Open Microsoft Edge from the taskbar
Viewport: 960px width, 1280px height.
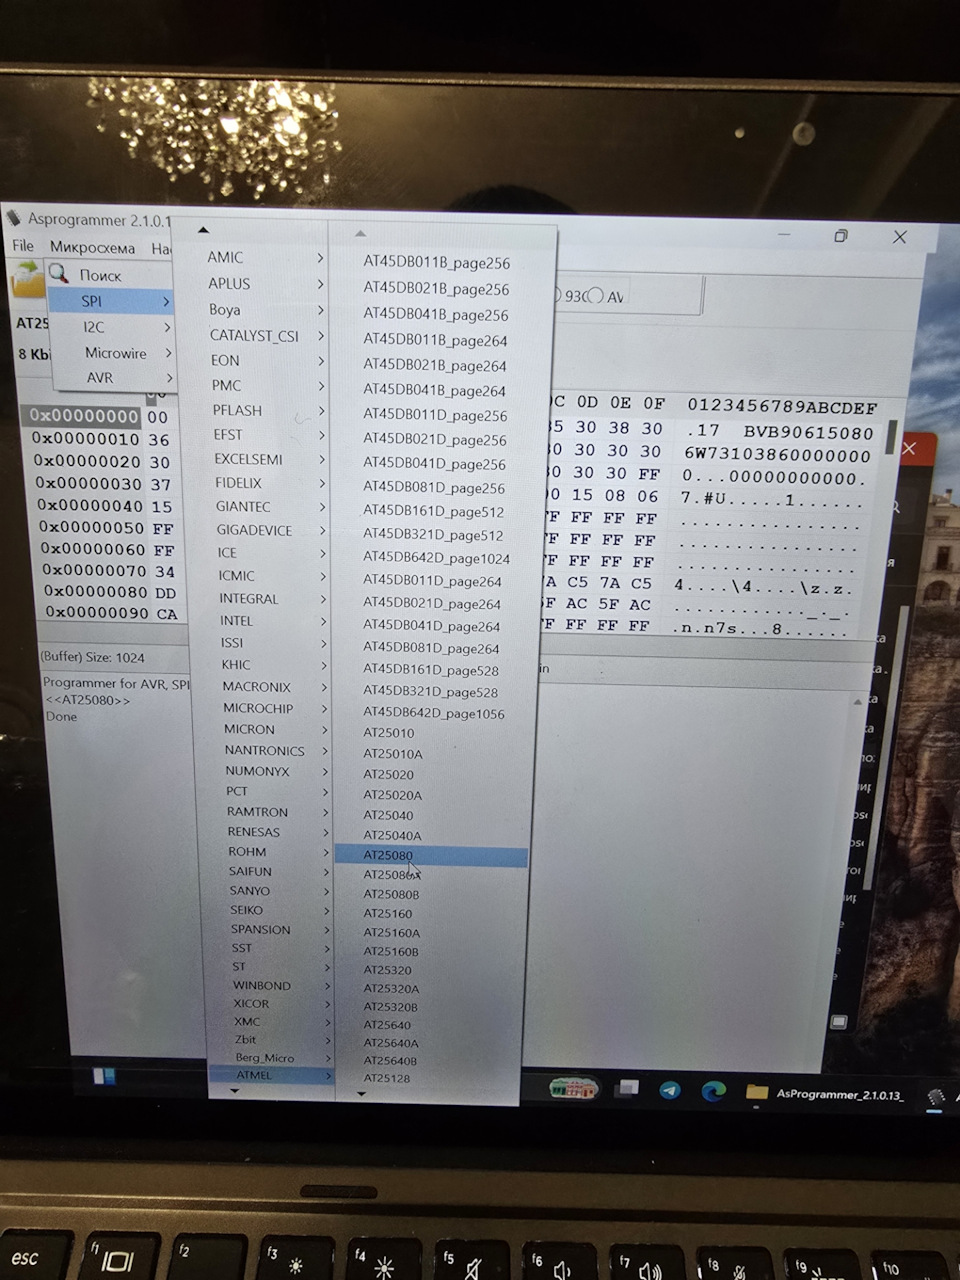713,1091
